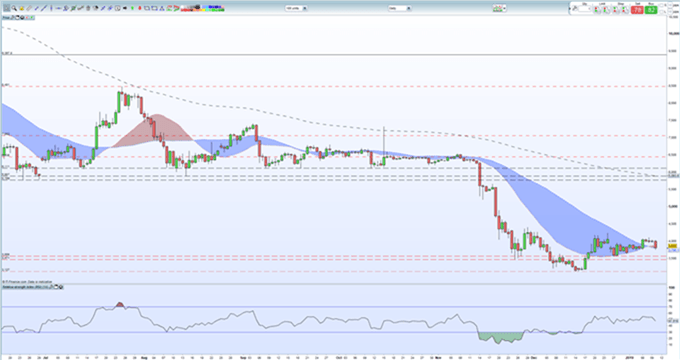This screenshot has width=680, height=360.
Task: Click the green up arrow marker tool
Action: pos(132,8)
